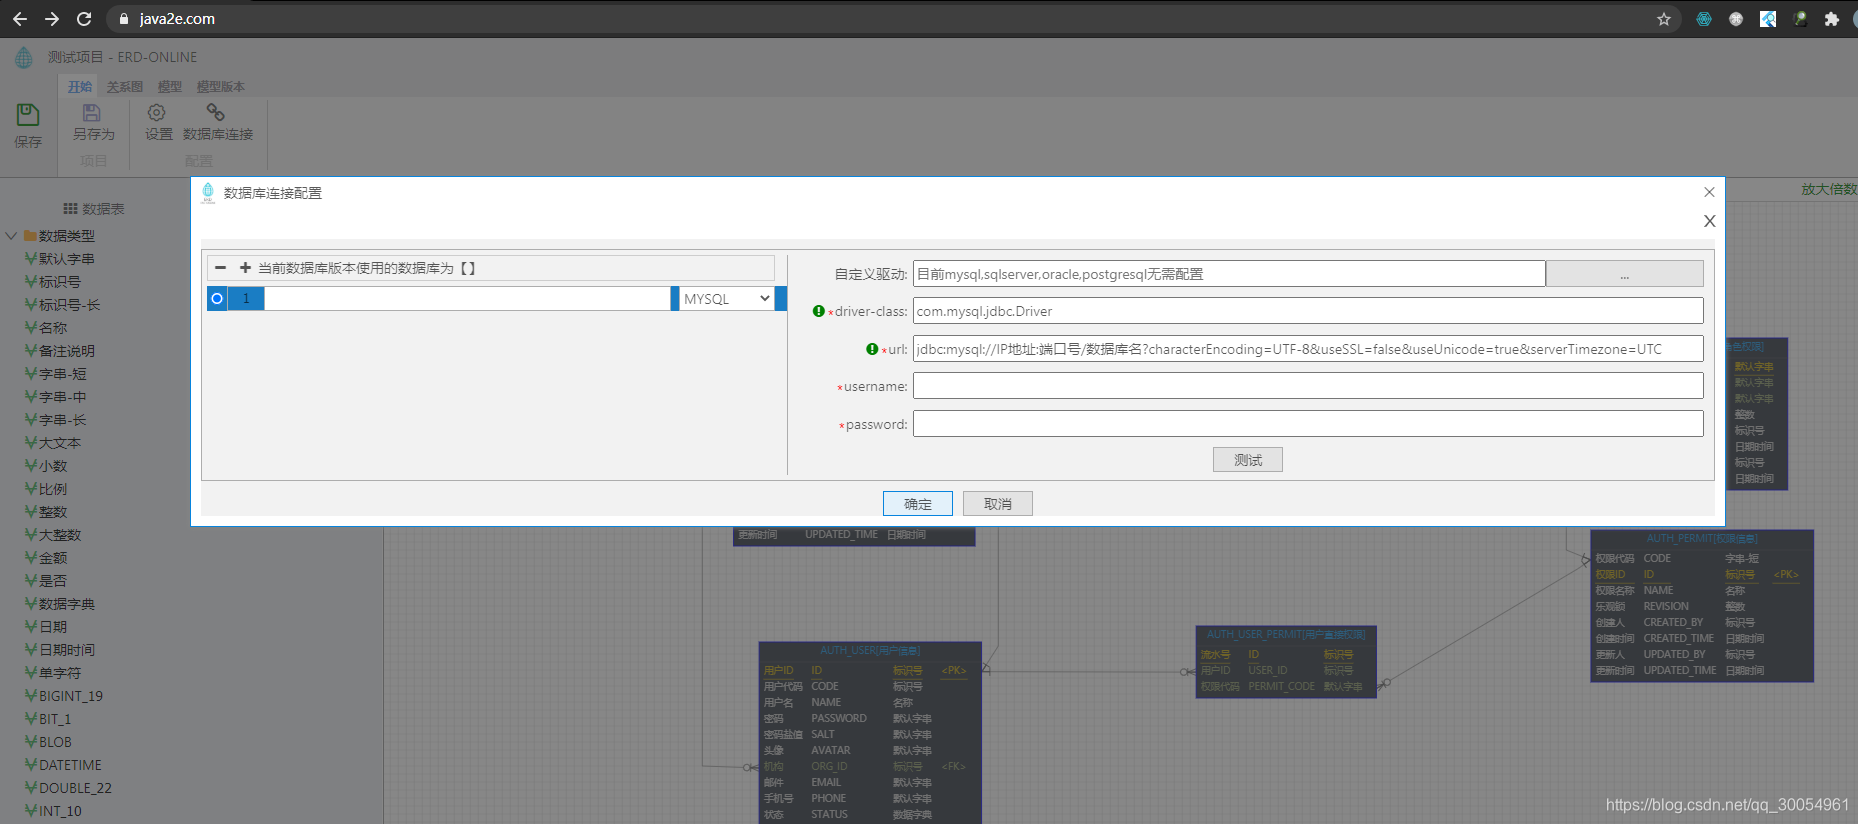The height and width of the screenshot is (824, 1858).
Task: Click the browser forward arrow
Action: point(52,19)
